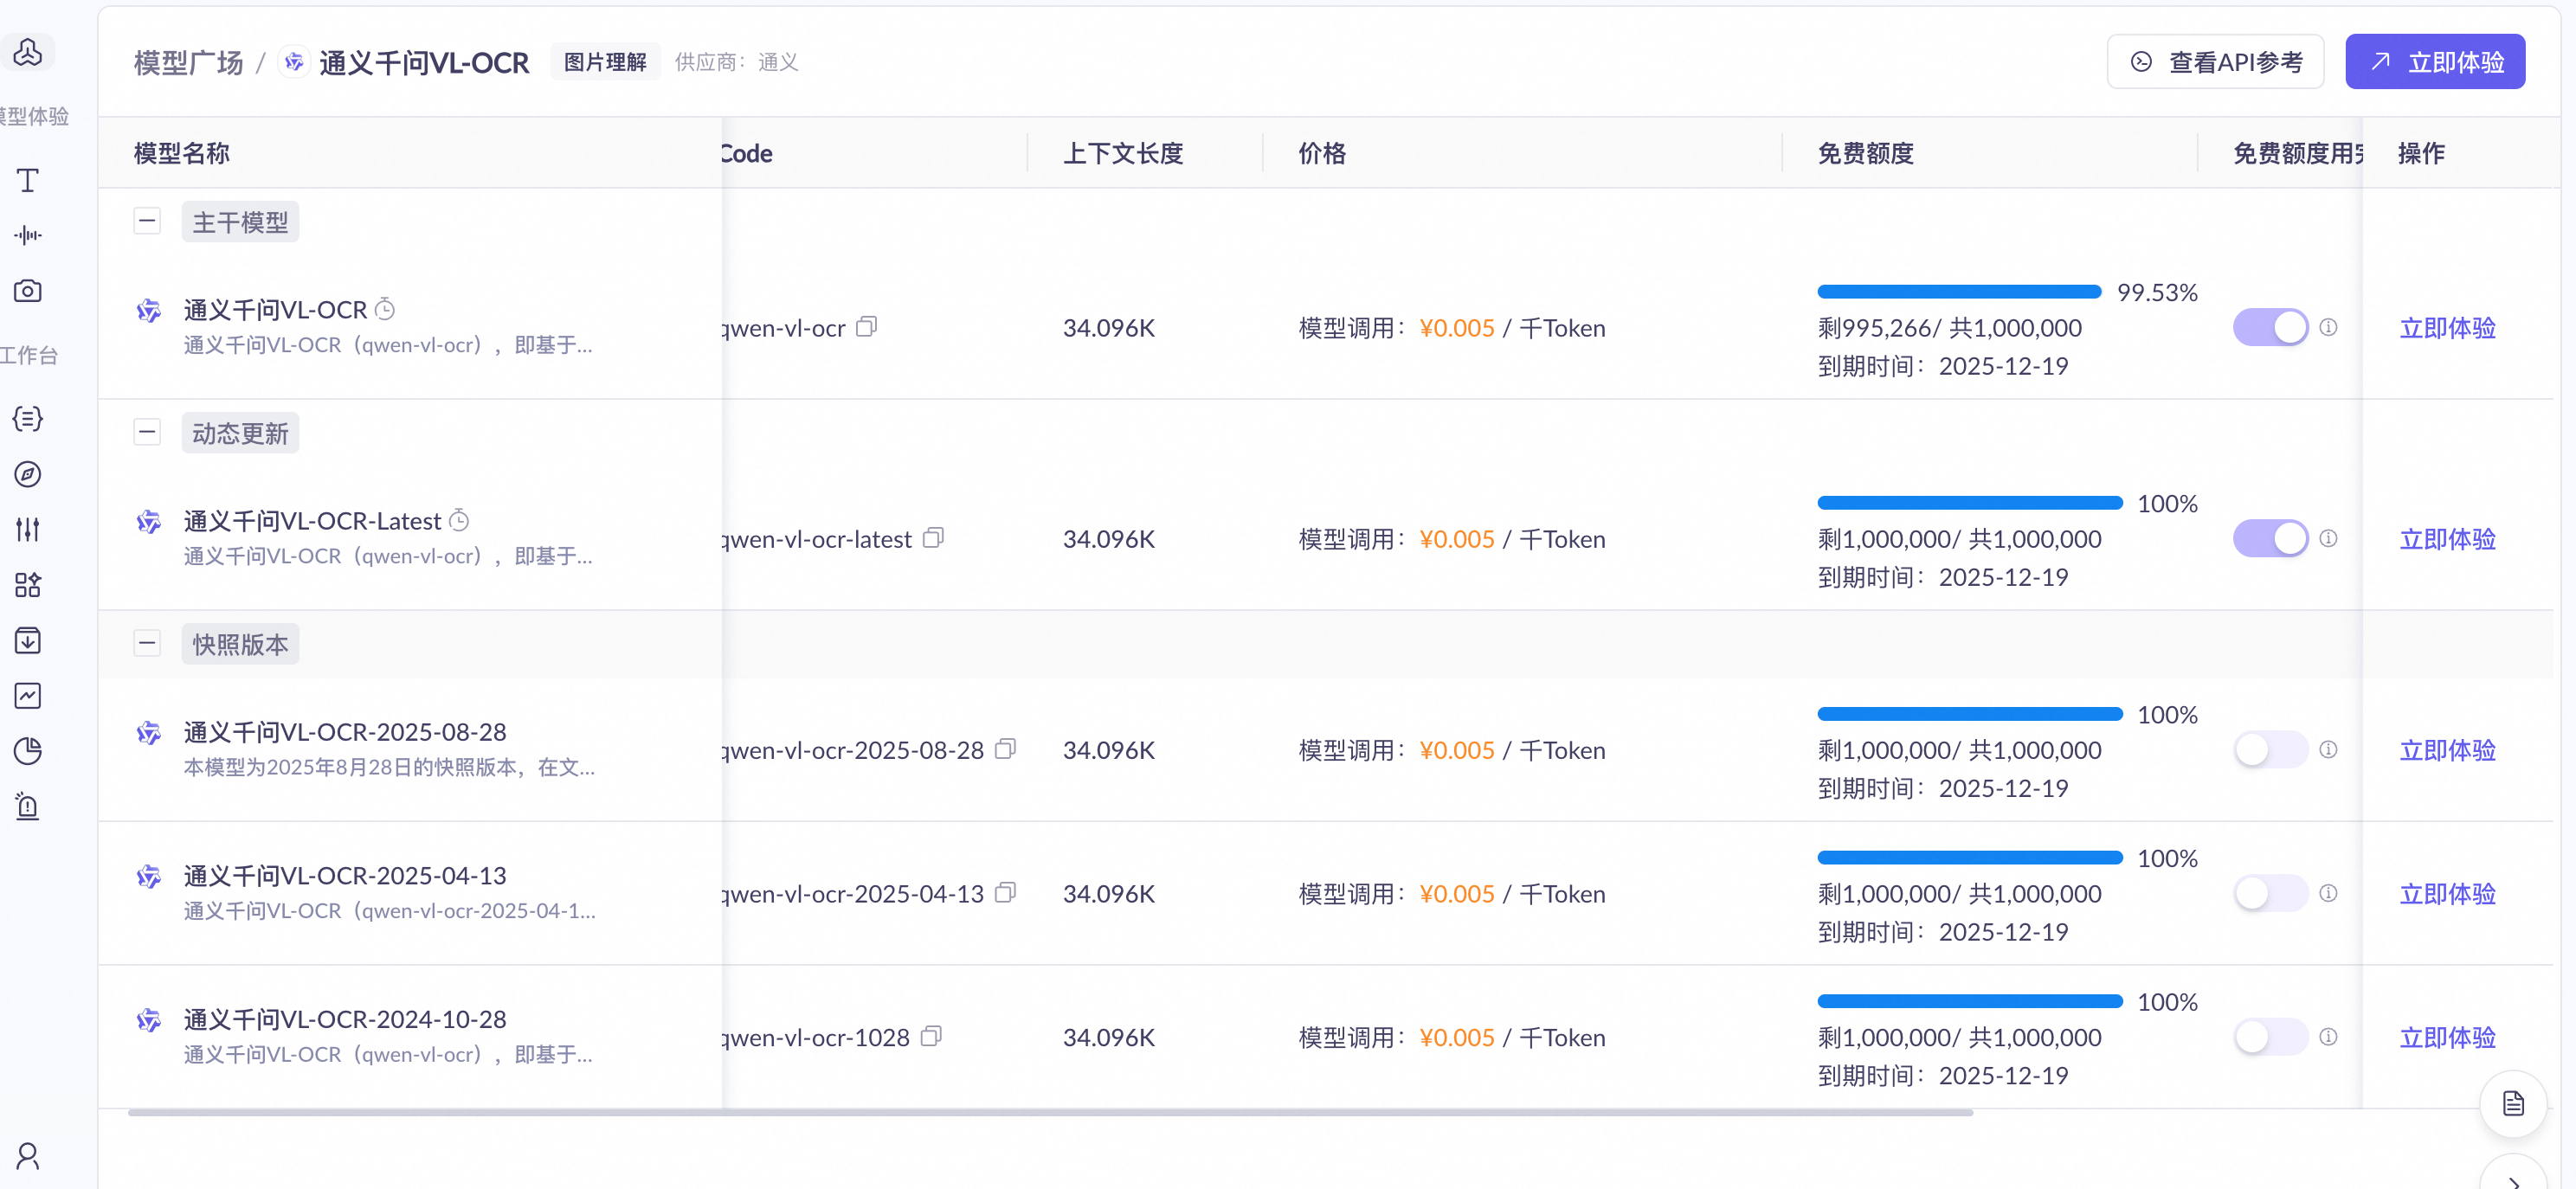The height and width of the screenshot is (1189, 2576).
Task: Click the platform logo at sidebar top
Action: pos(28,52)
